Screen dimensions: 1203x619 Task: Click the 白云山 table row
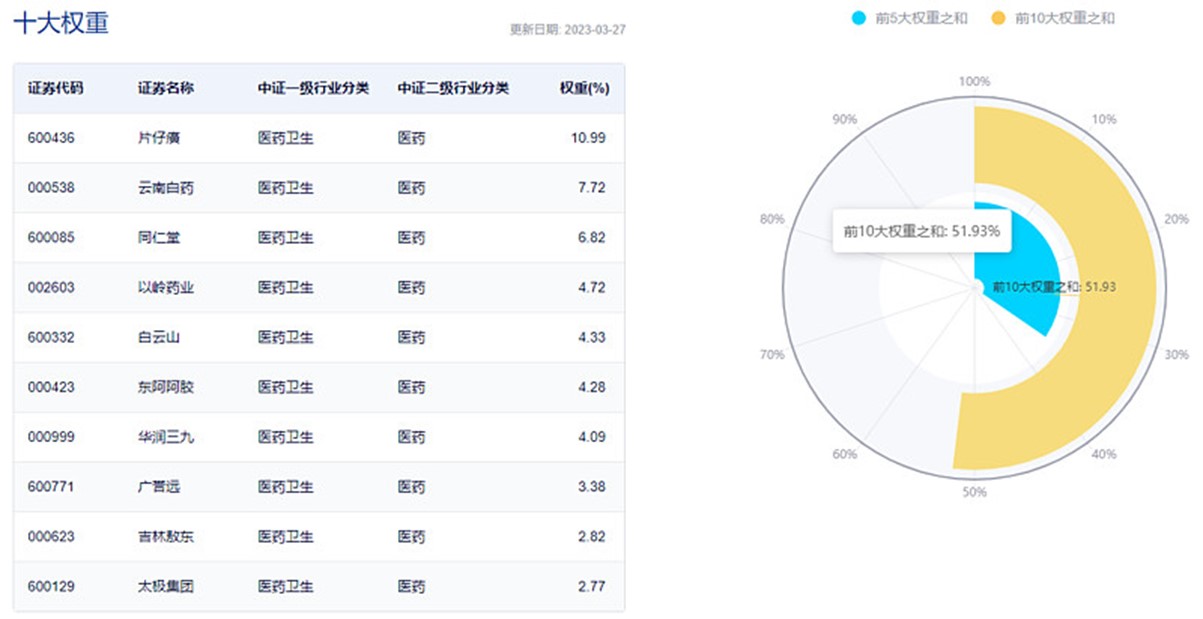coord(319,338)
